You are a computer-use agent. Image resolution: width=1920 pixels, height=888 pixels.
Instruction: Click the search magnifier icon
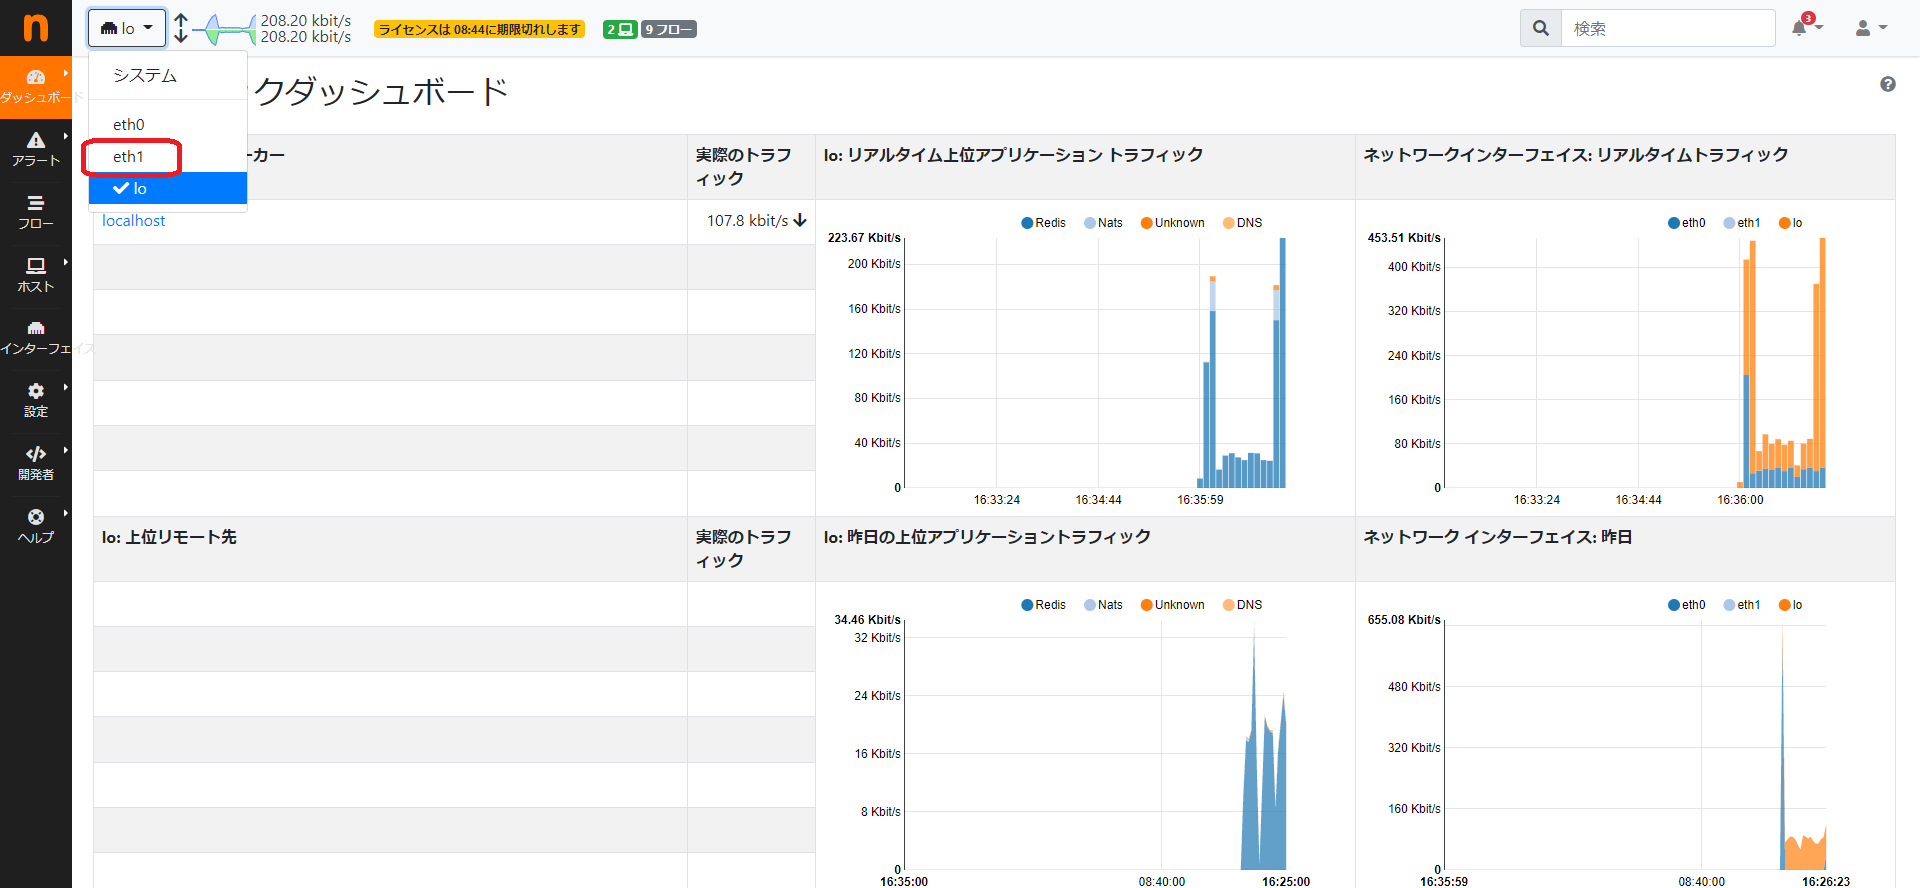click(1541, 28)
